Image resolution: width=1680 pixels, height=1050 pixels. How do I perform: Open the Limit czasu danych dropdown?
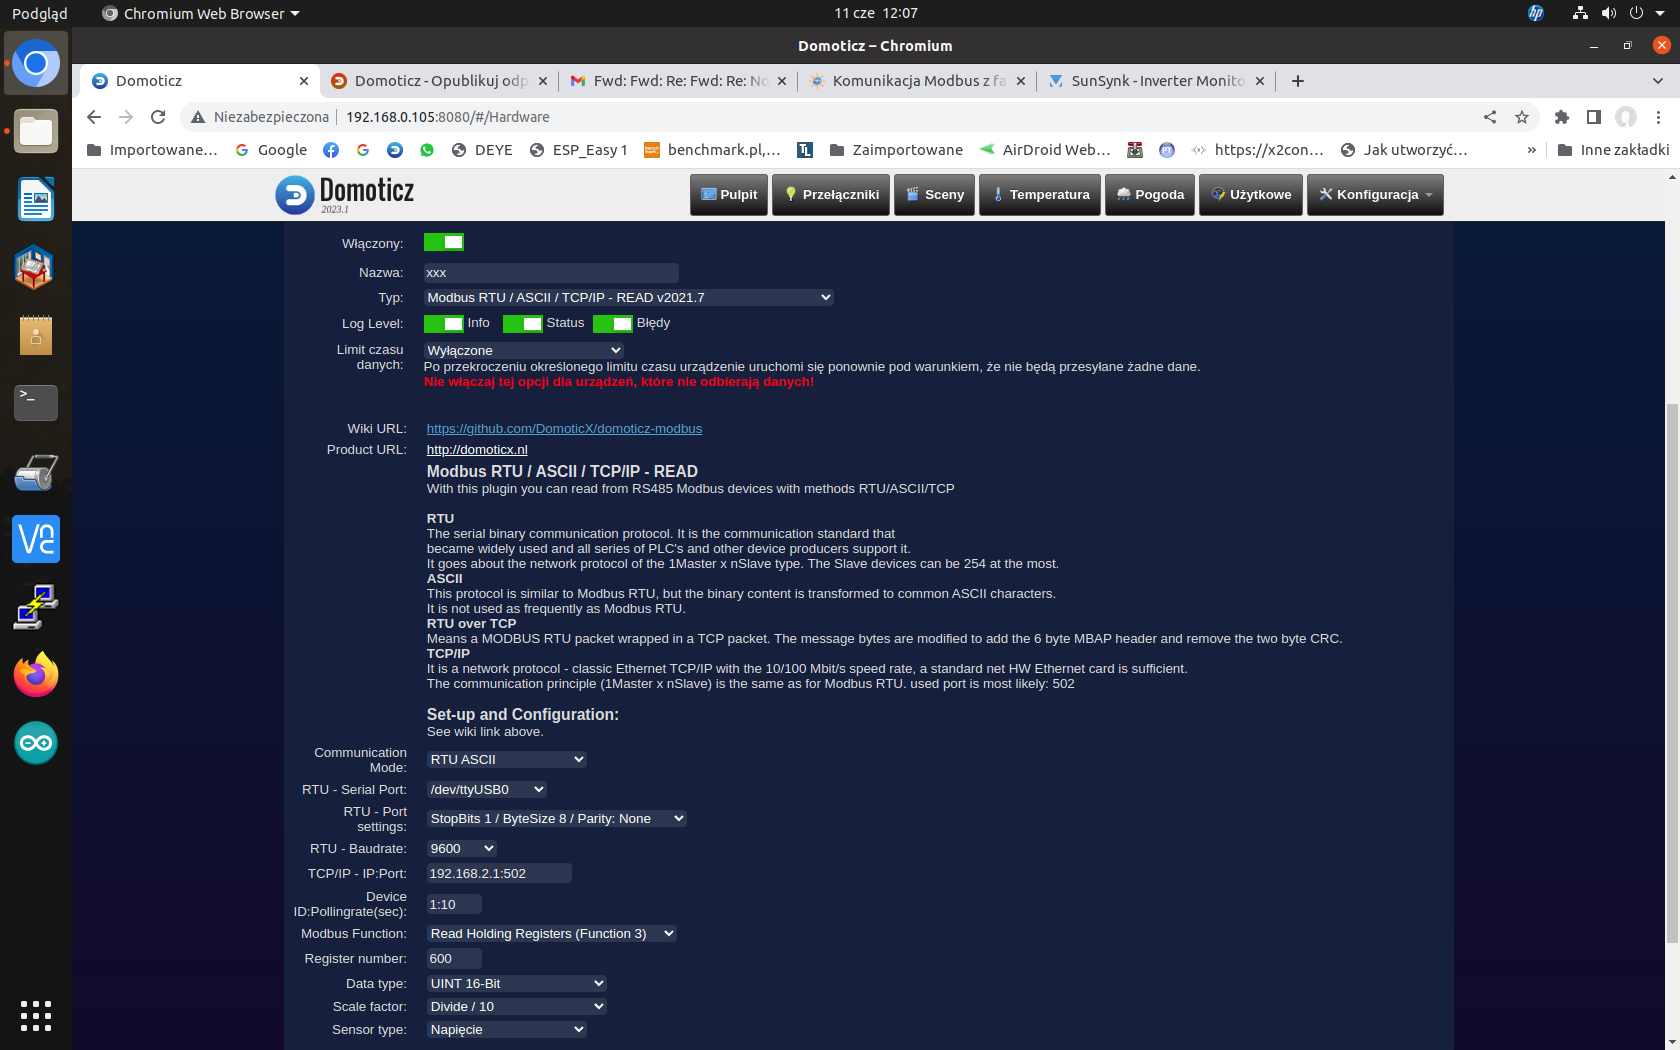524,350
